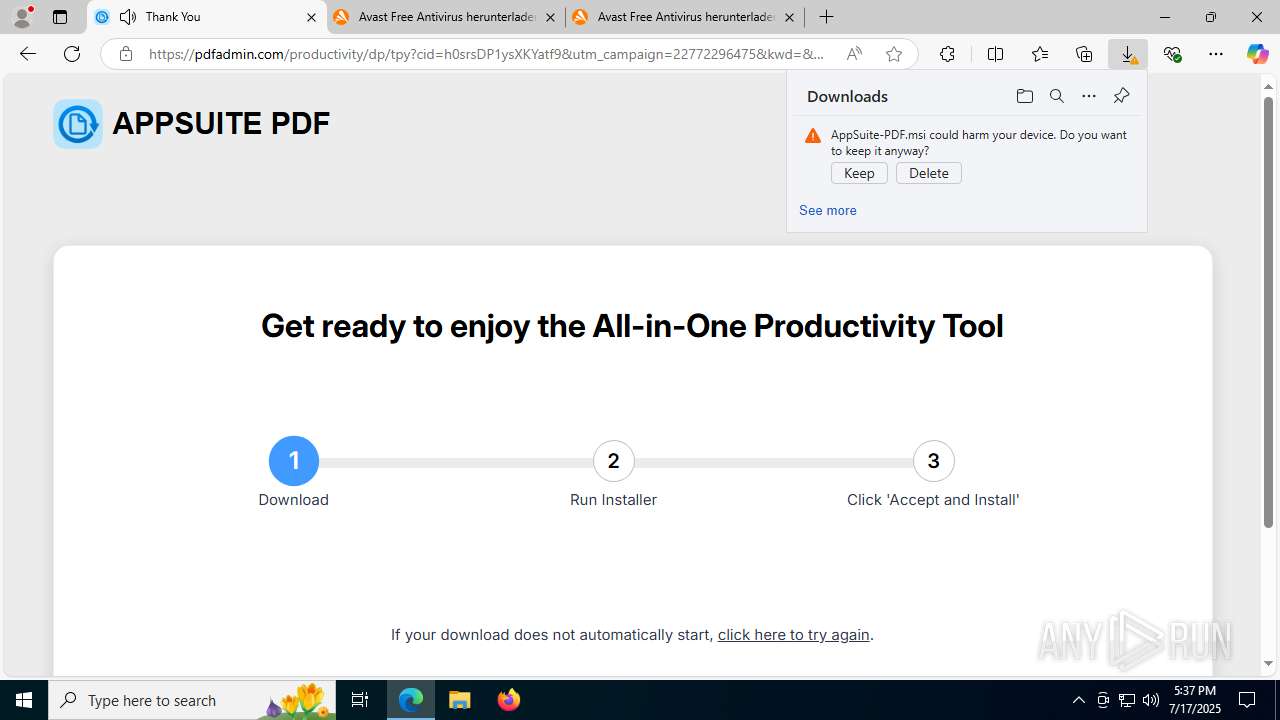Viewport: 1280px width, 720px height.
Task: Toggle the Downloads toolbar button
Action: coord(1128,54)
